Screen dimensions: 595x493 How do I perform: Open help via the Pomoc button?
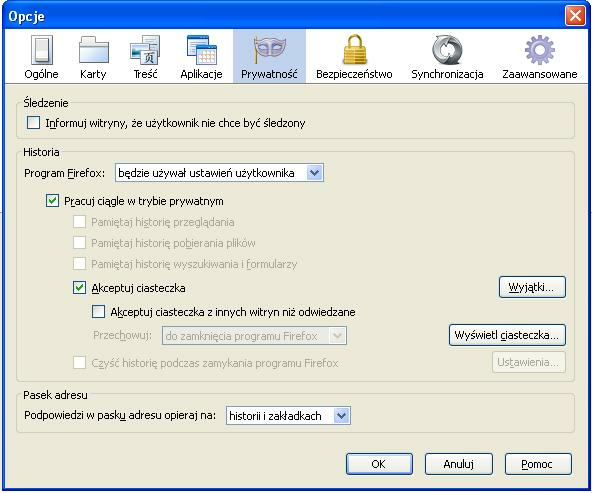click(x=538, y=464)
